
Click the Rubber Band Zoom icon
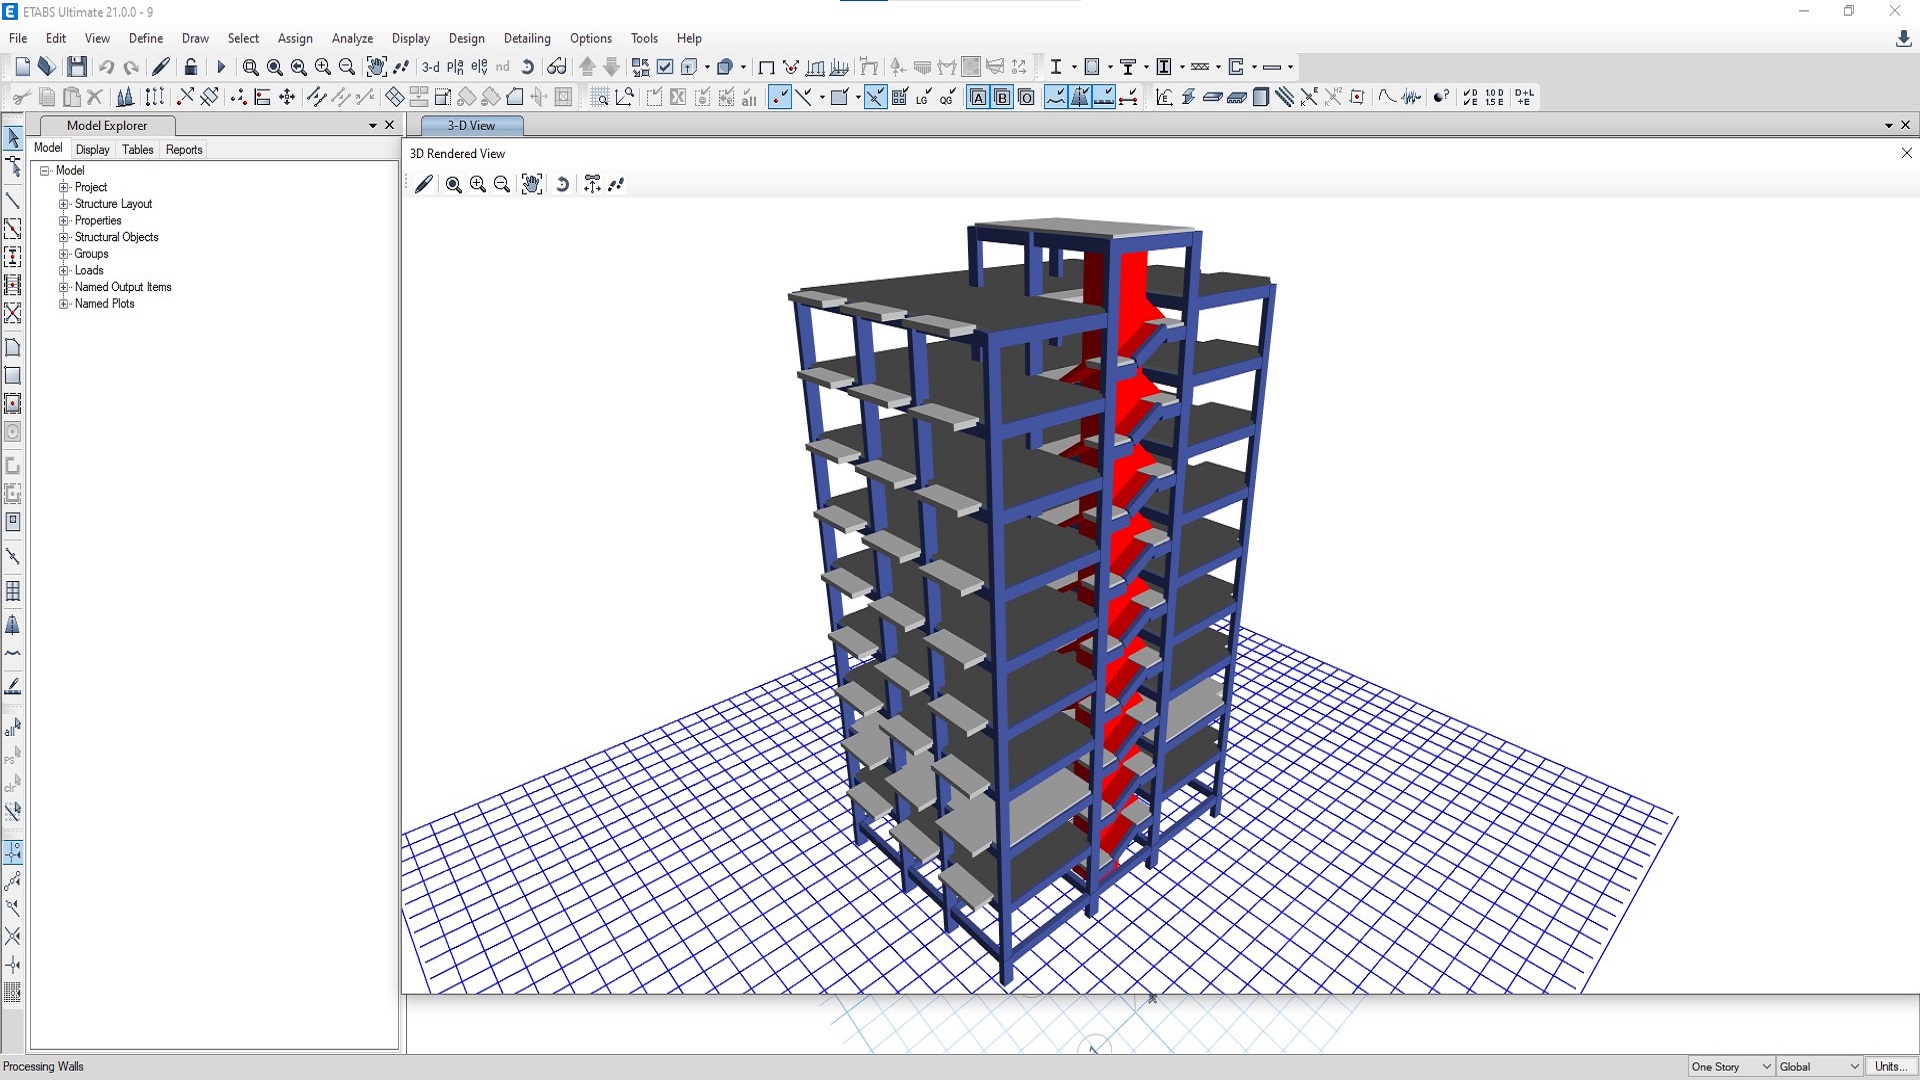pyautogui.click(x=250, y=67)
